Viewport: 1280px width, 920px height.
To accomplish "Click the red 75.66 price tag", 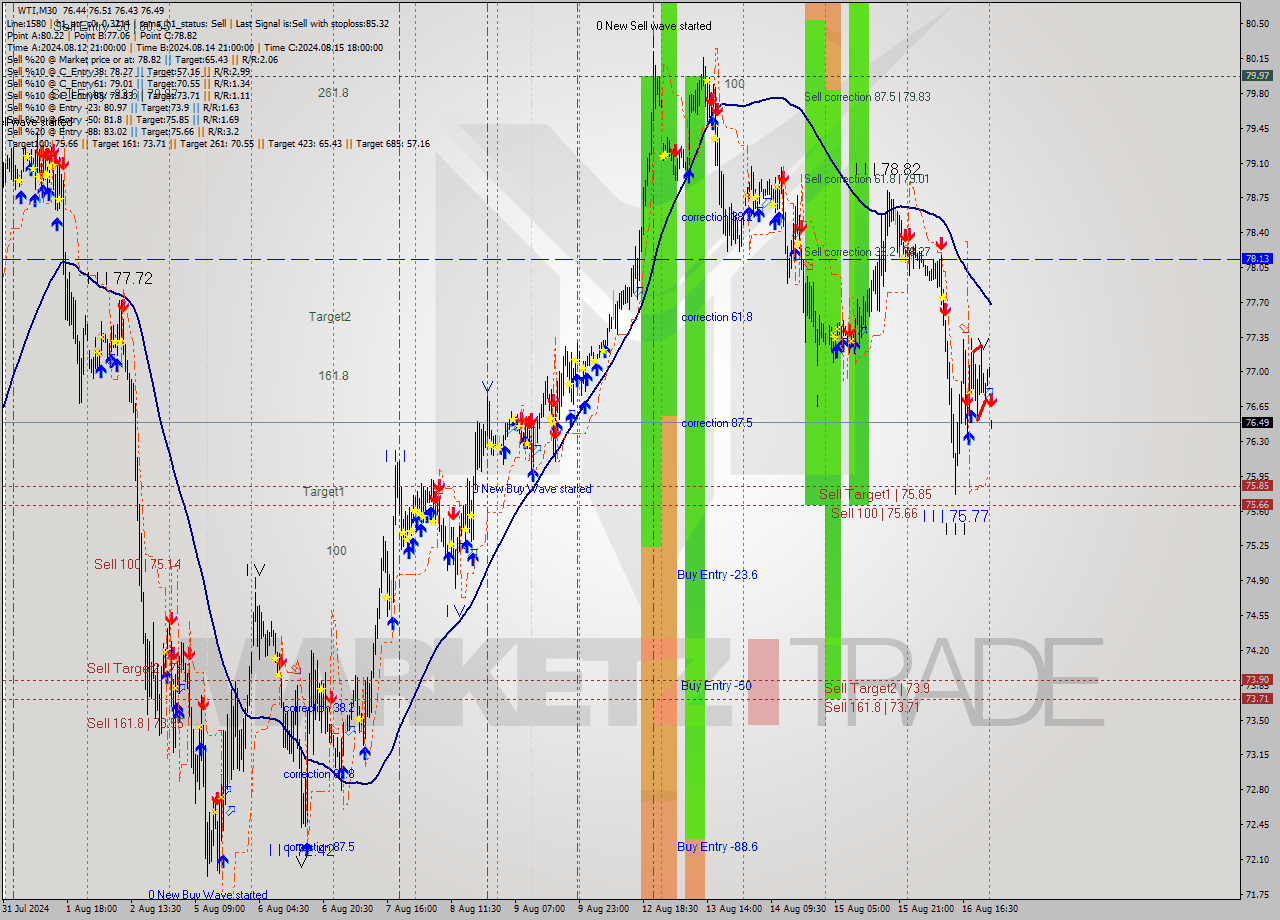I will coord(1257,505).
